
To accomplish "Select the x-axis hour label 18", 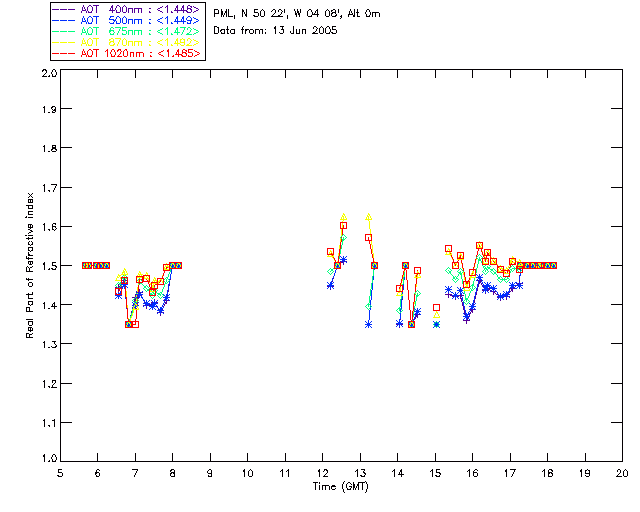I will tap(547, 473).
